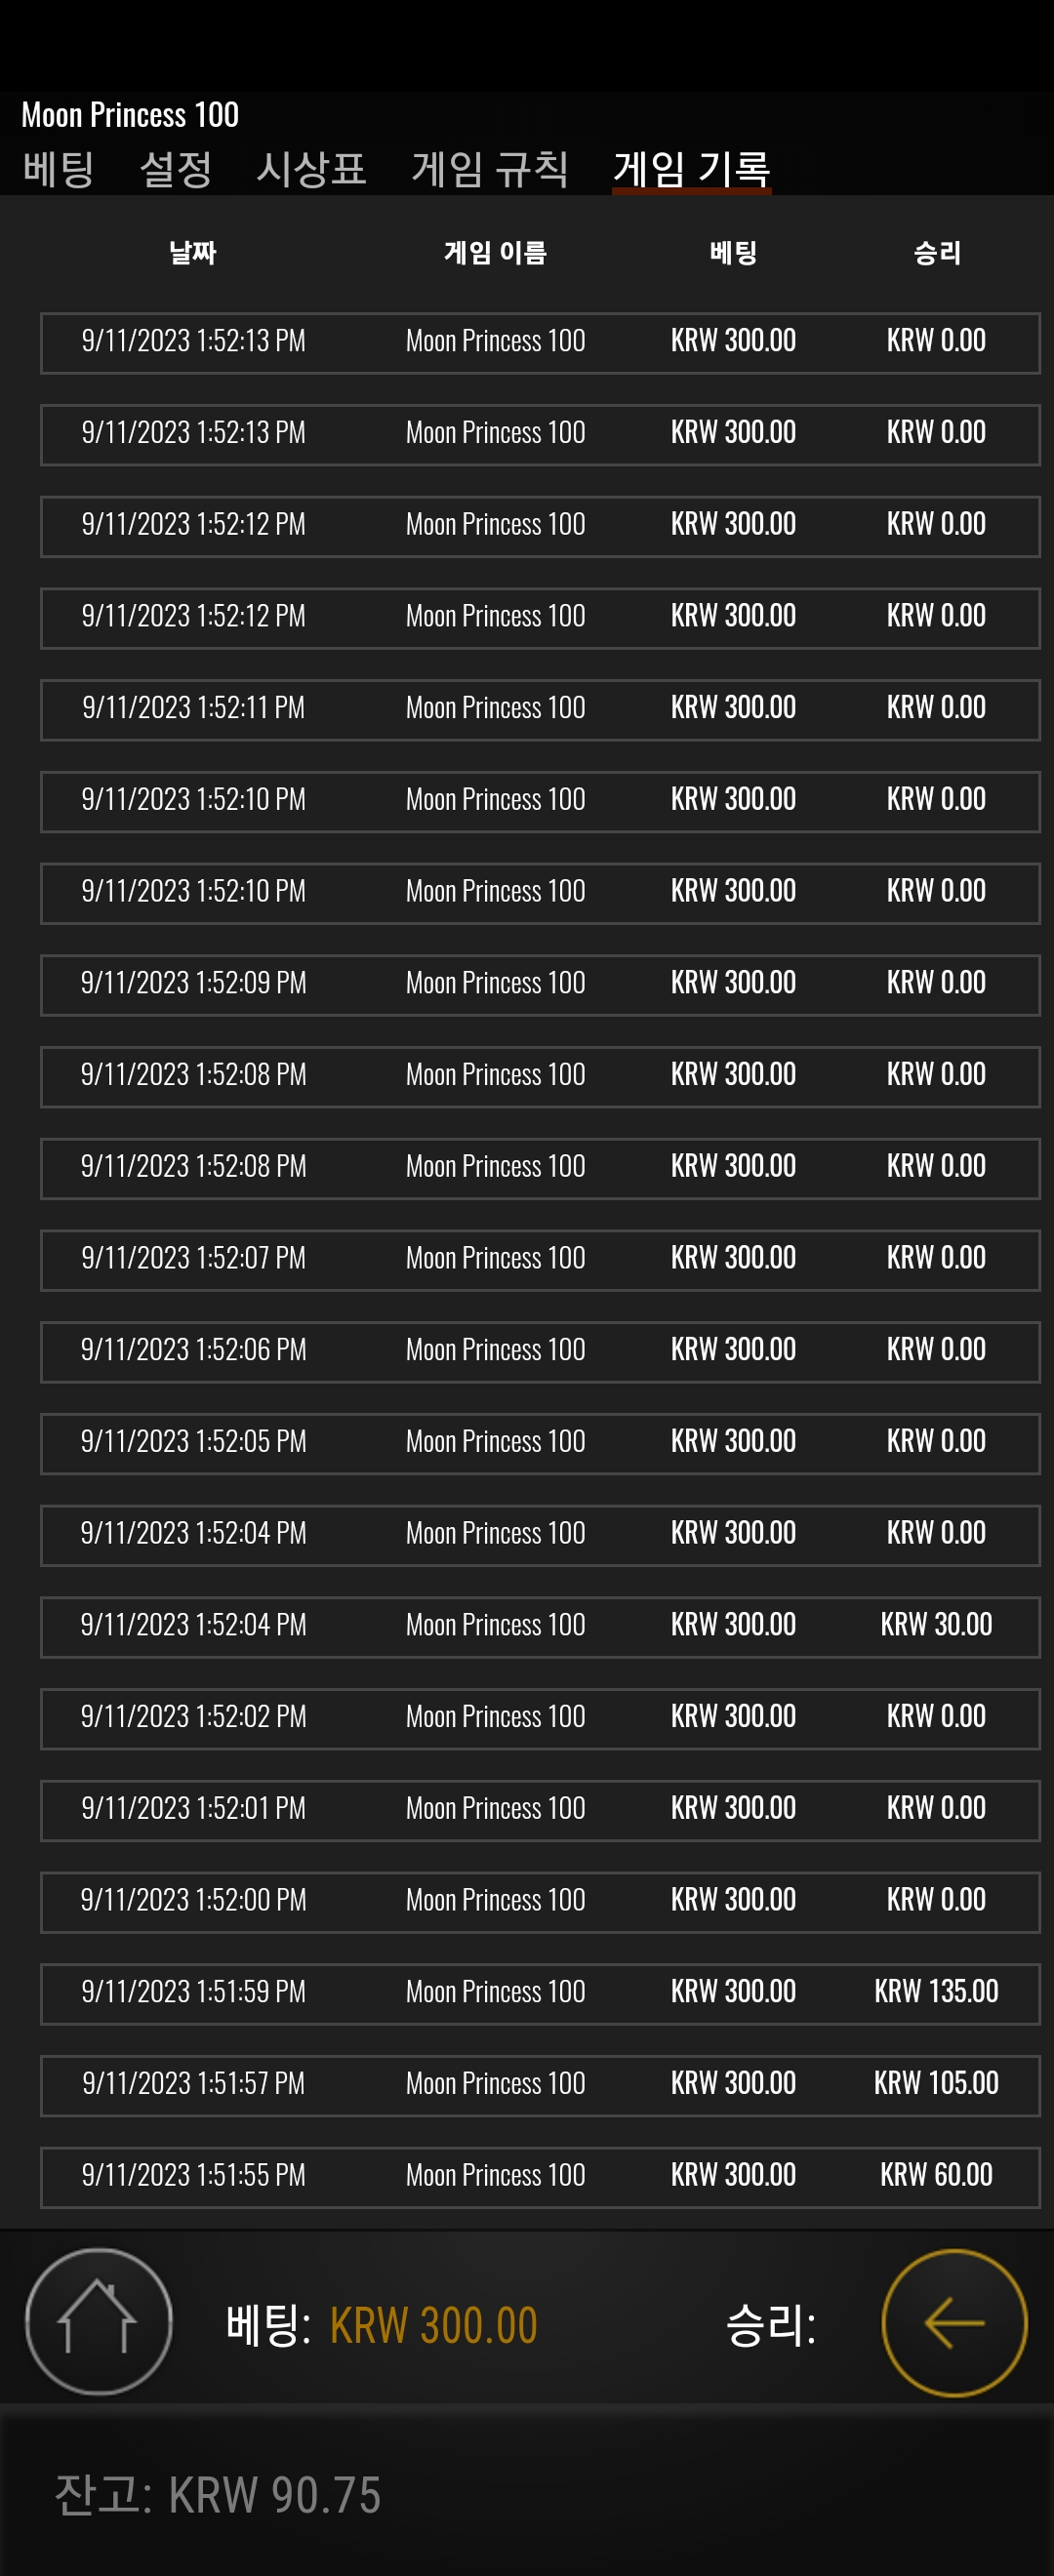
Task: Select the 게임 규칙 tab
Action: coord(490,168)
